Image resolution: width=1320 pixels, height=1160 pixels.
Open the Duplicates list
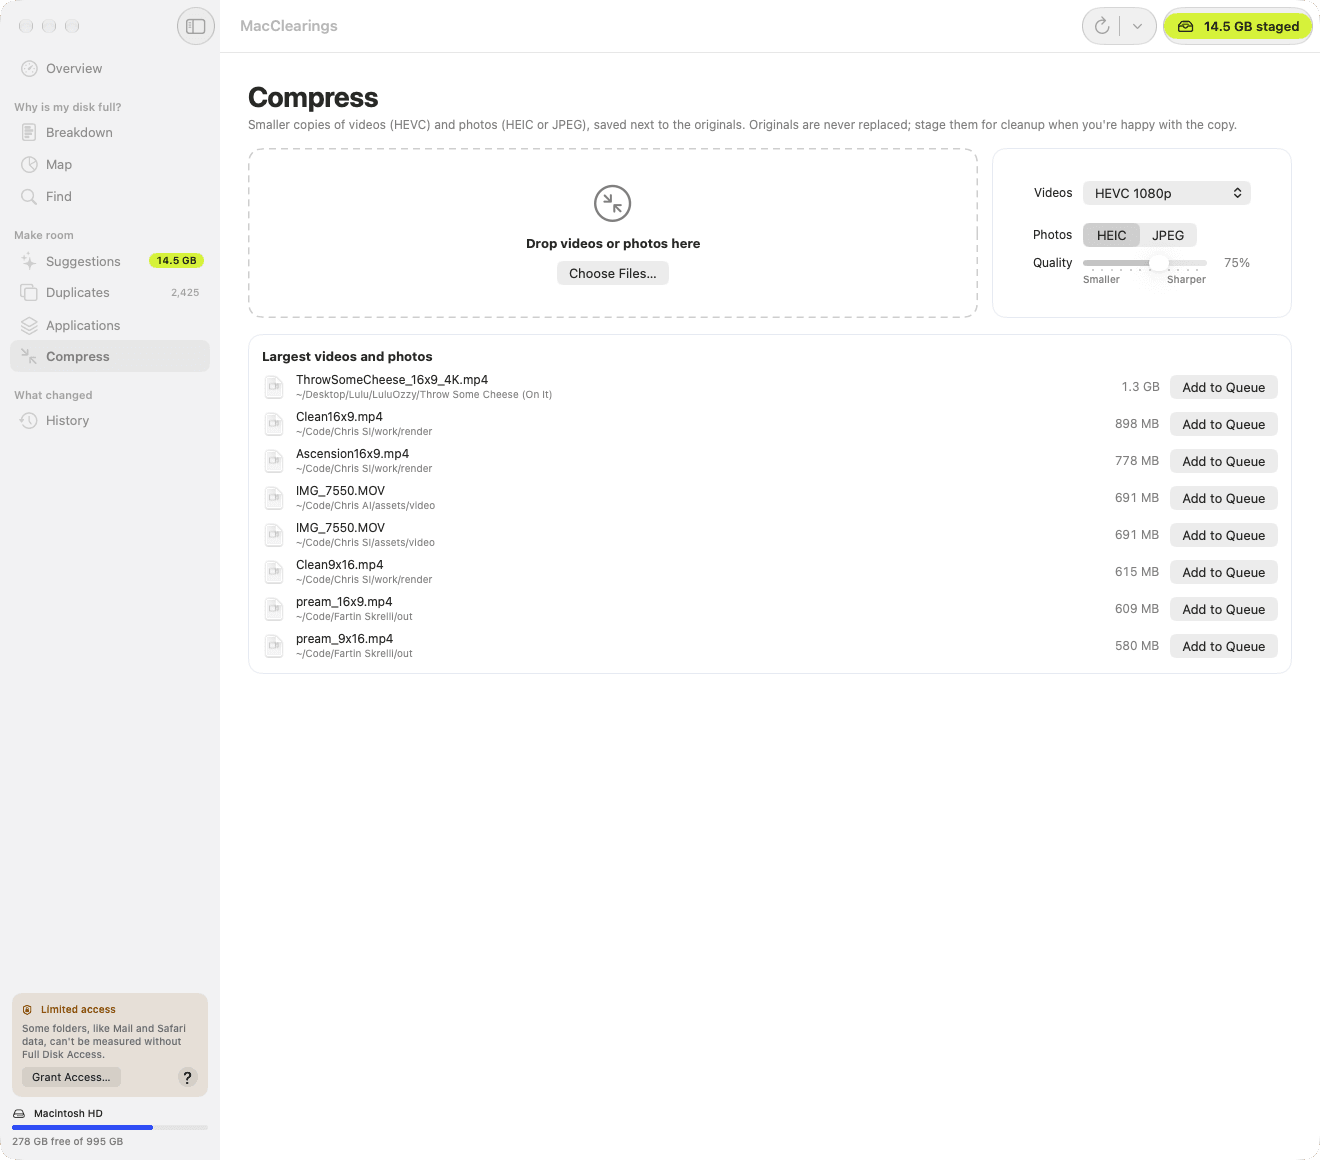coord(110,293)
